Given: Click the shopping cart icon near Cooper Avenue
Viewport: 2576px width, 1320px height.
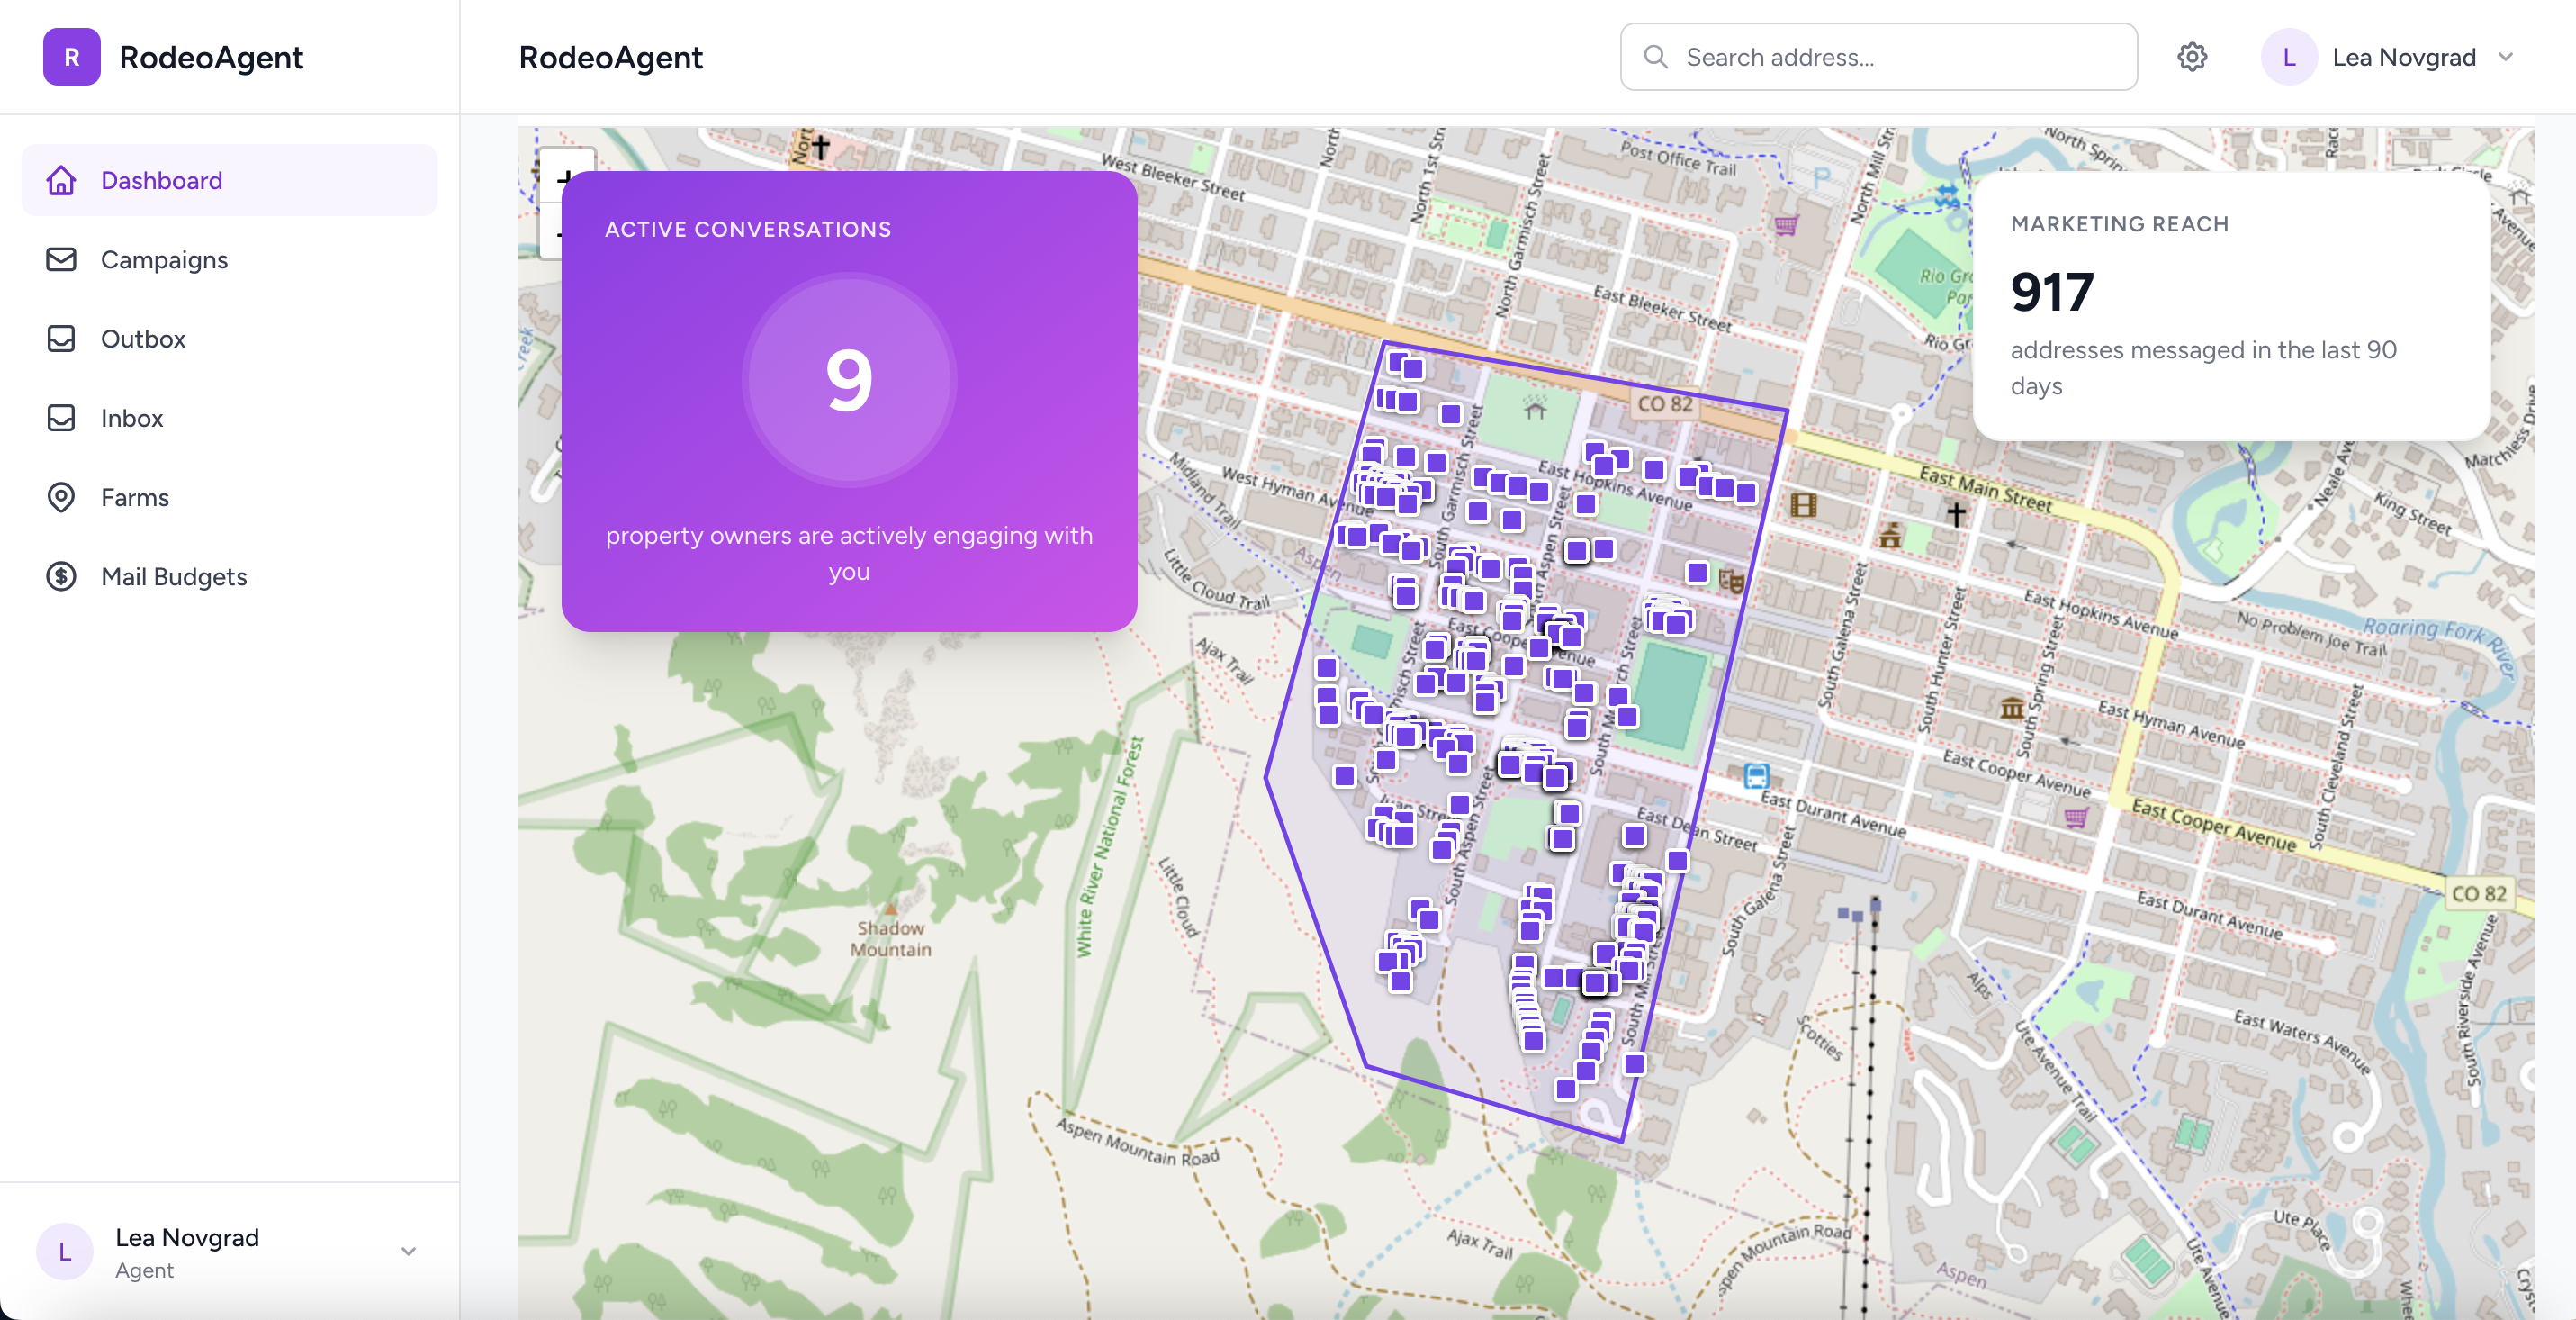Looking at the screenshot, I should pyautogui.click(x=2076, y=817).
